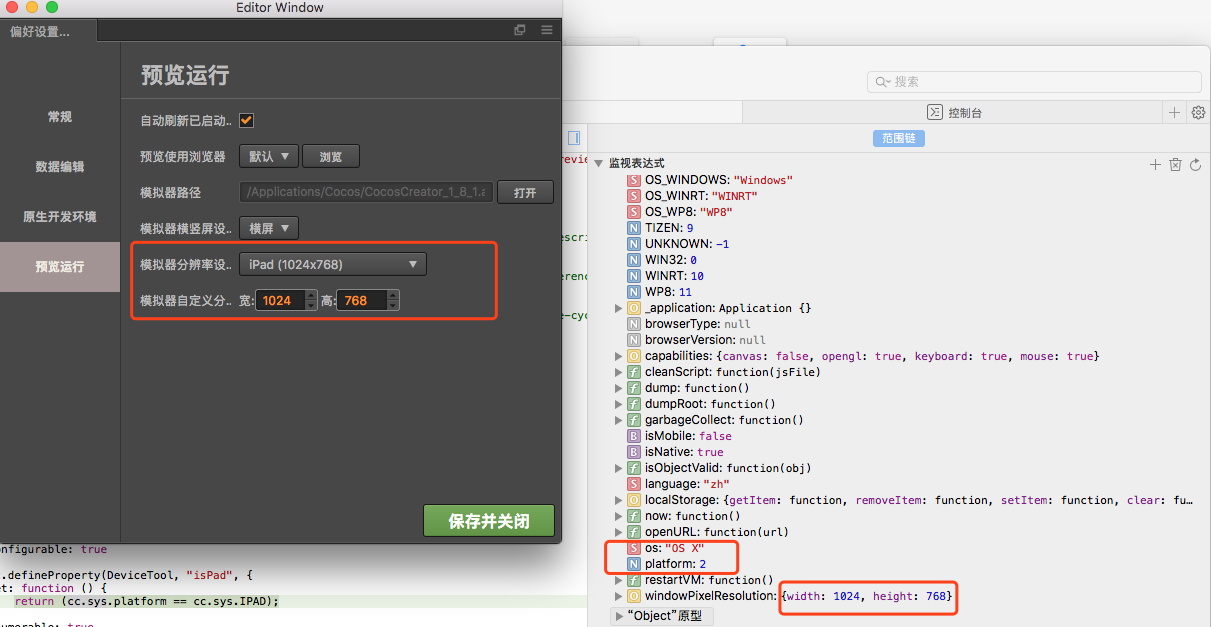This screenshot has width=1211, height=627.
Task: Open the iPad (1024x768) resolution dropdown
Action: click(x=333, y=264)
